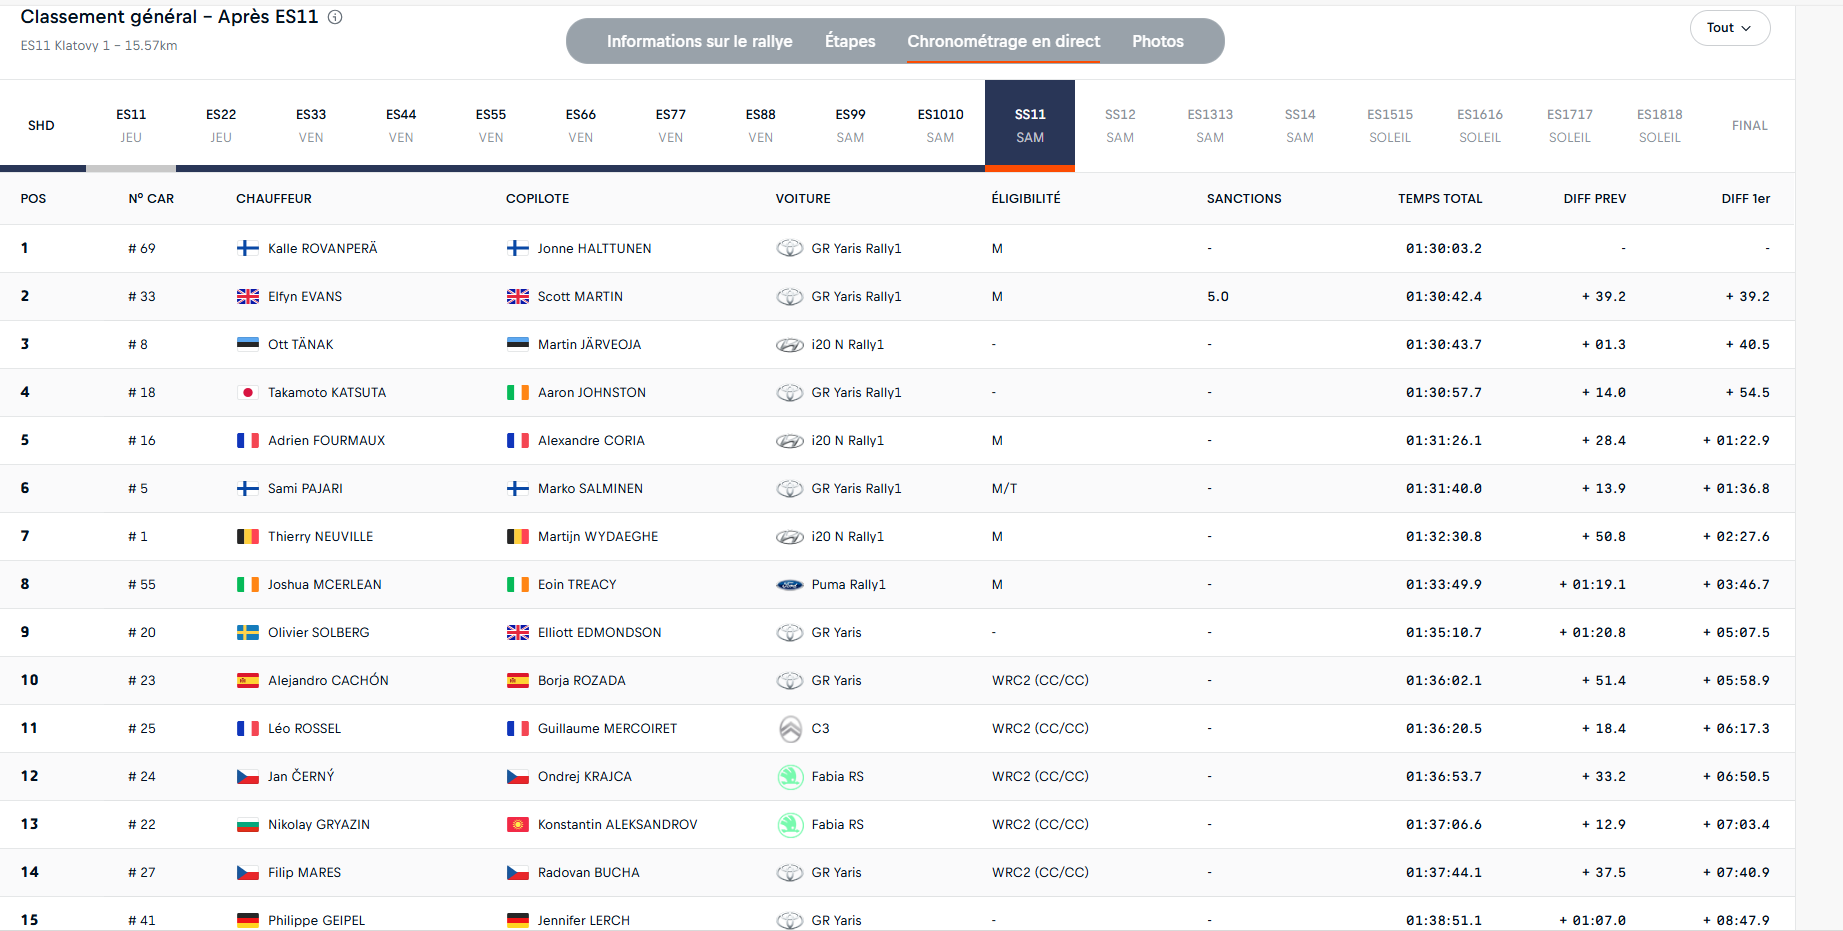Click Hyundai logo in Thierry Neuville's row

790,536
